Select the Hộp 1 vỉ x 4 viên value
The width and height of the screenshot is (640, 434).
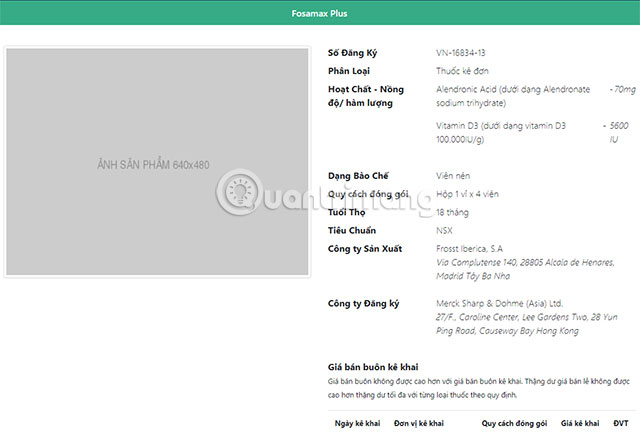467,194
